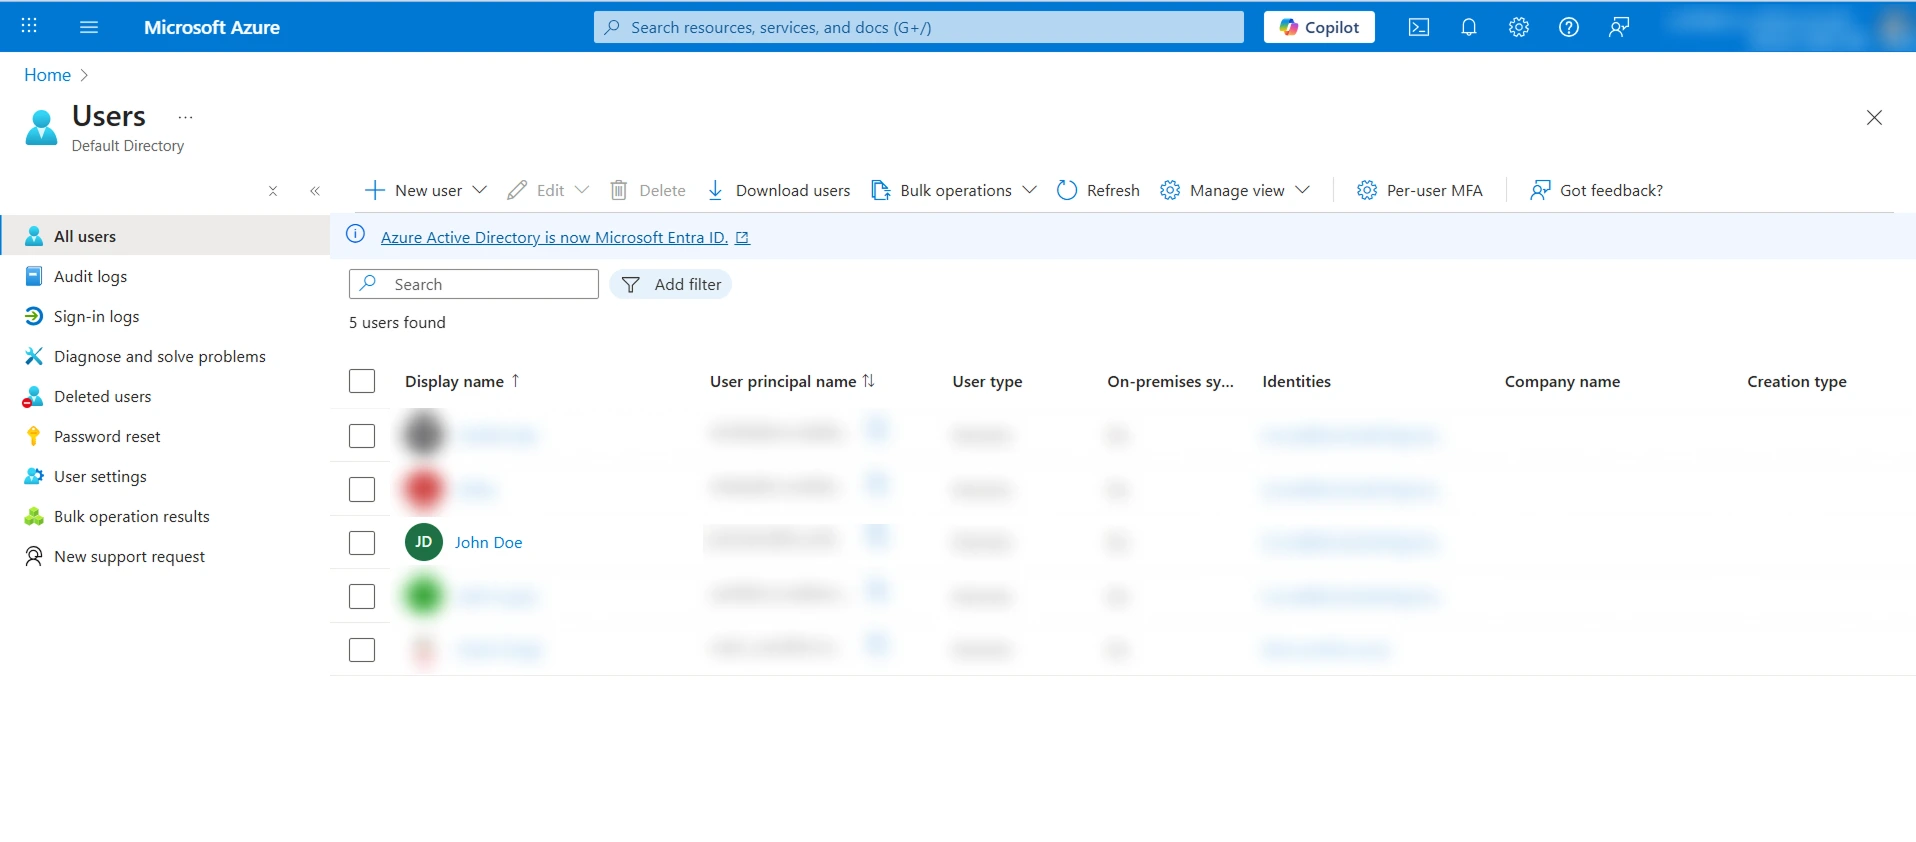Click the Edit pencil icon
The width and height of the screenshot is (1916, 842).
pos(517,190)
